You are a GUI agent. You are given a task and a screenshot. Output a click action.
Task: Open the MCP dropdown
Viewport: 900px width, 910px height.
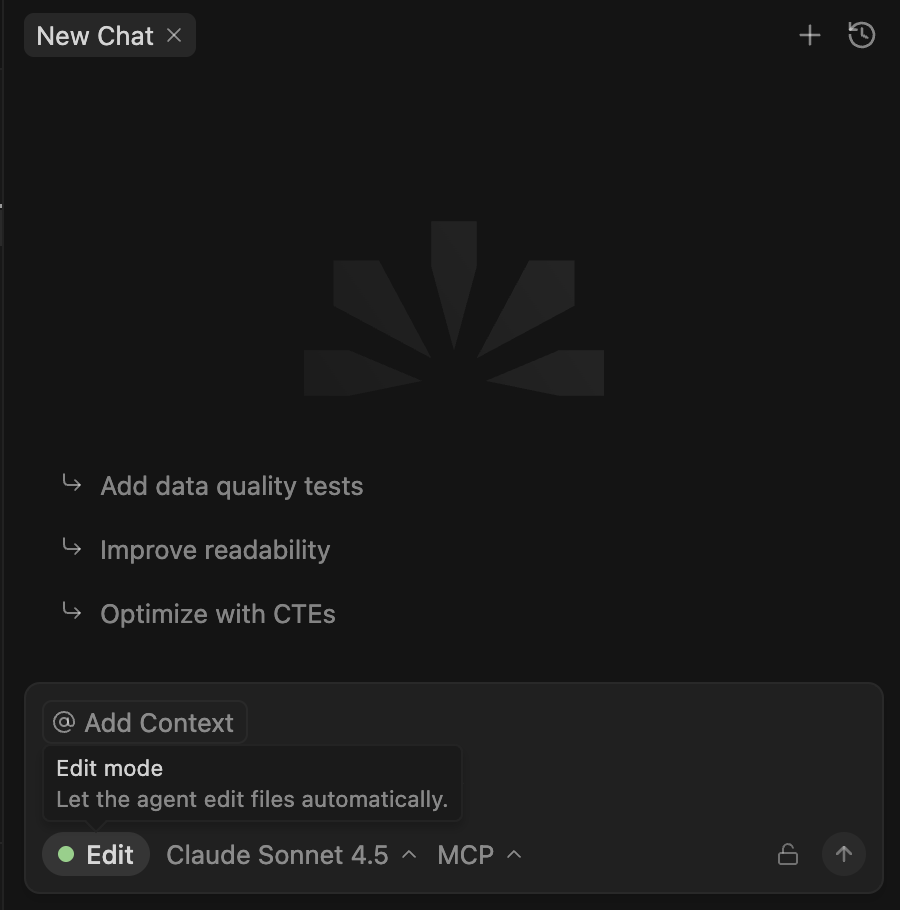[478, 855]
